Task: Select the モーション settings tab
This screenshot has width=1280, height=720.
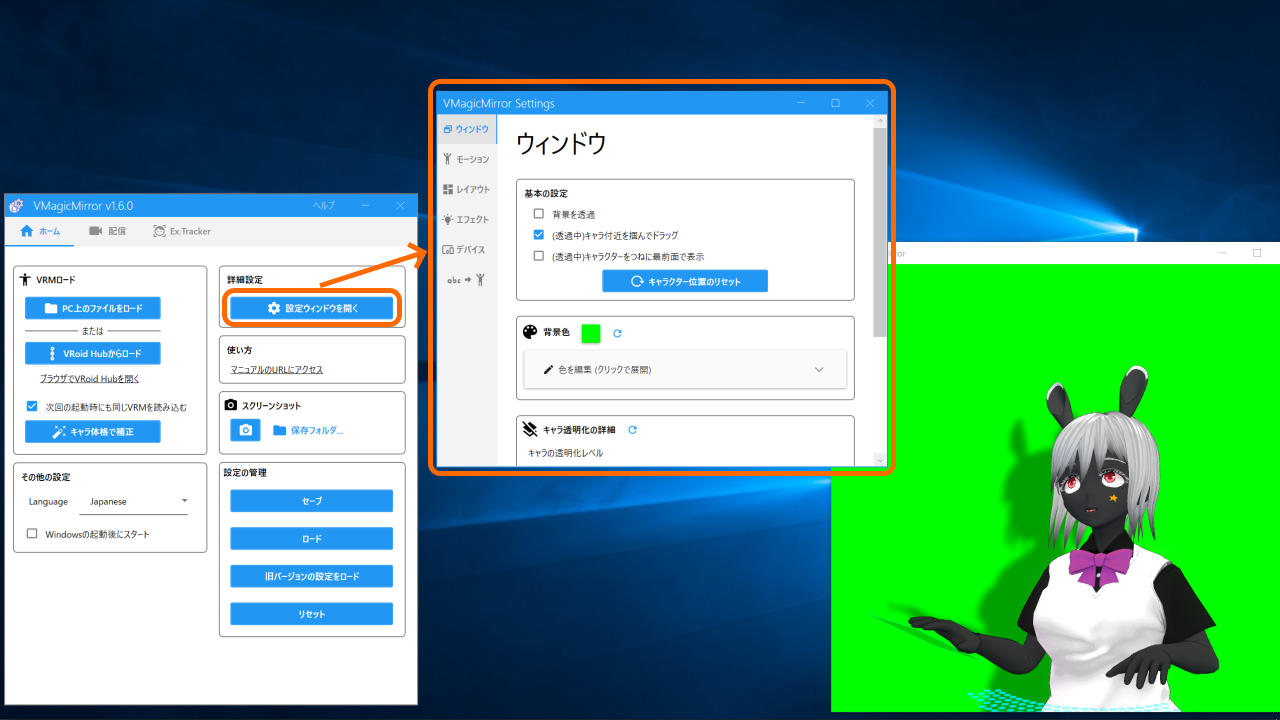Action: 466,159
